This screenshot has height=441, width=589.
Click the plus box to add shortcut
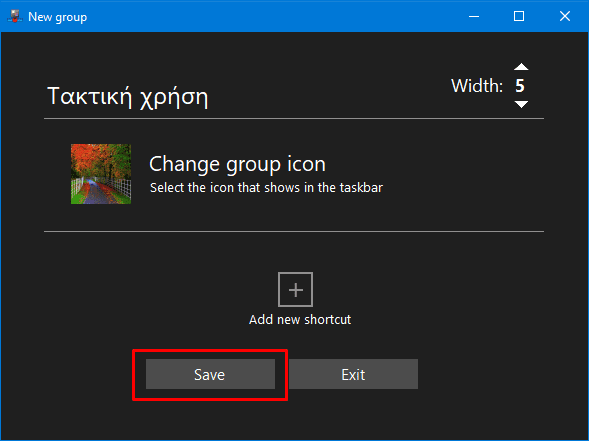[x=295, y=290]
